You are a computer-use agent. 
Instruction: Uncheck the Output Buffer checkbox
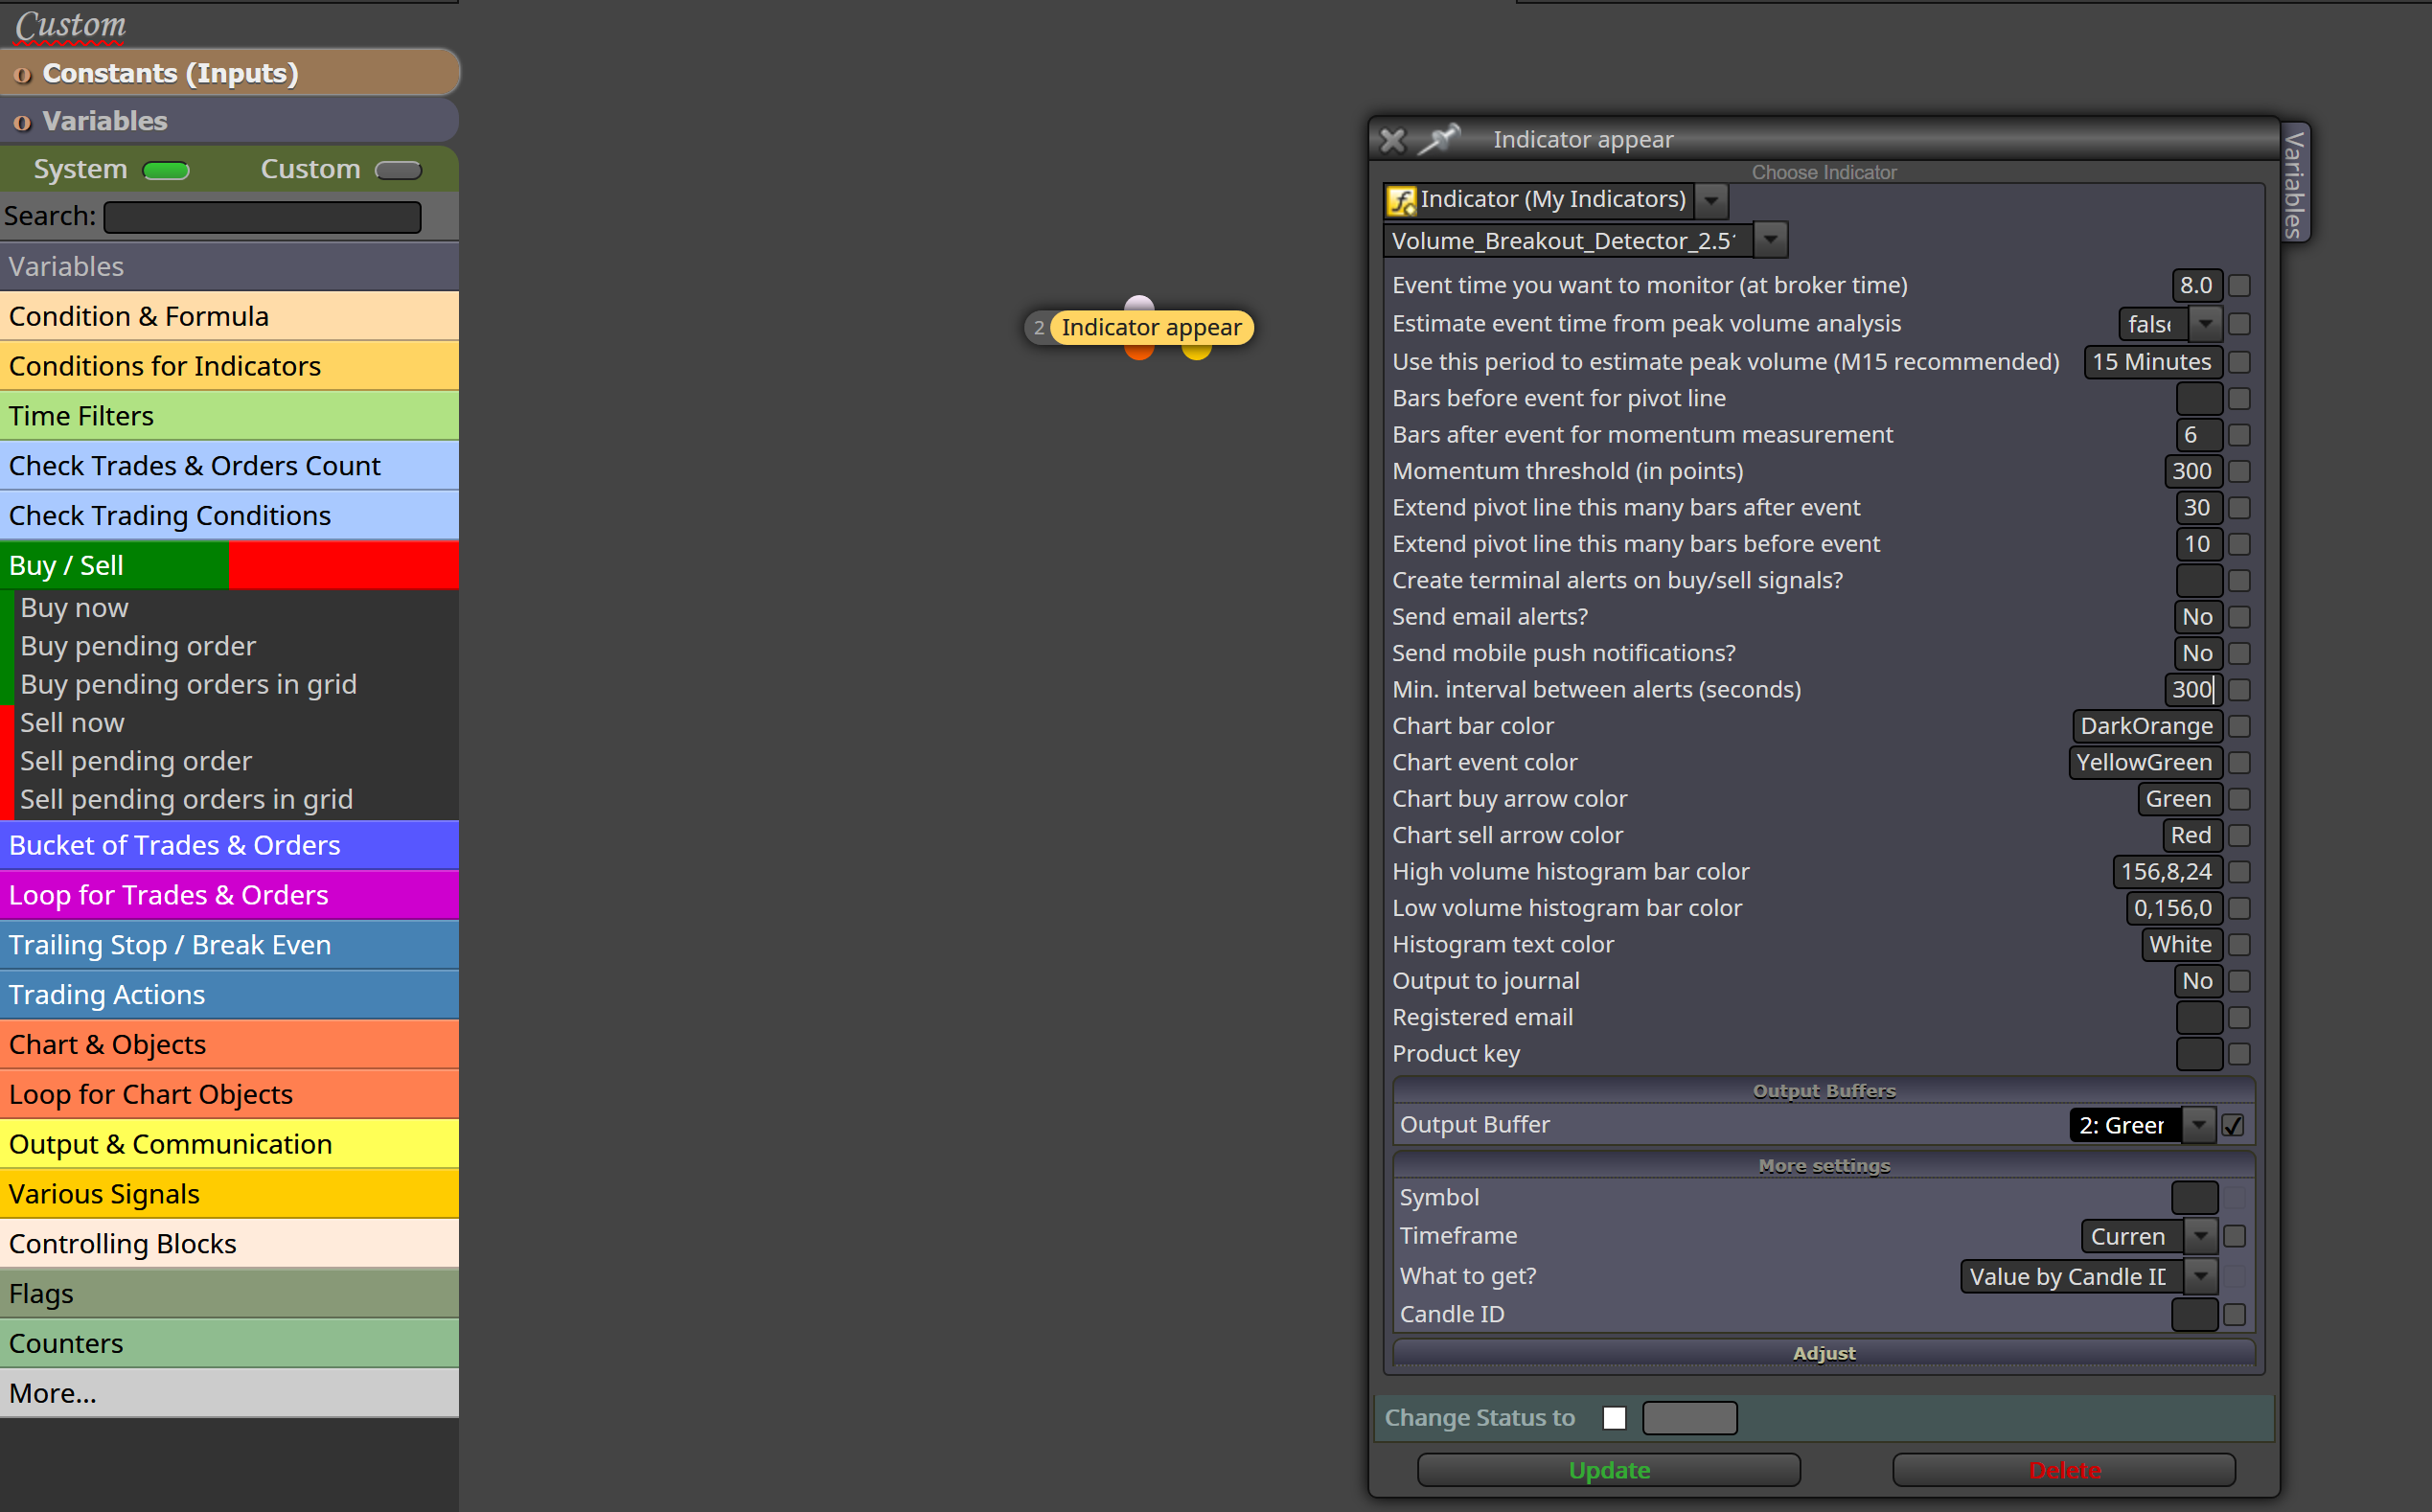(2233, 1125)
